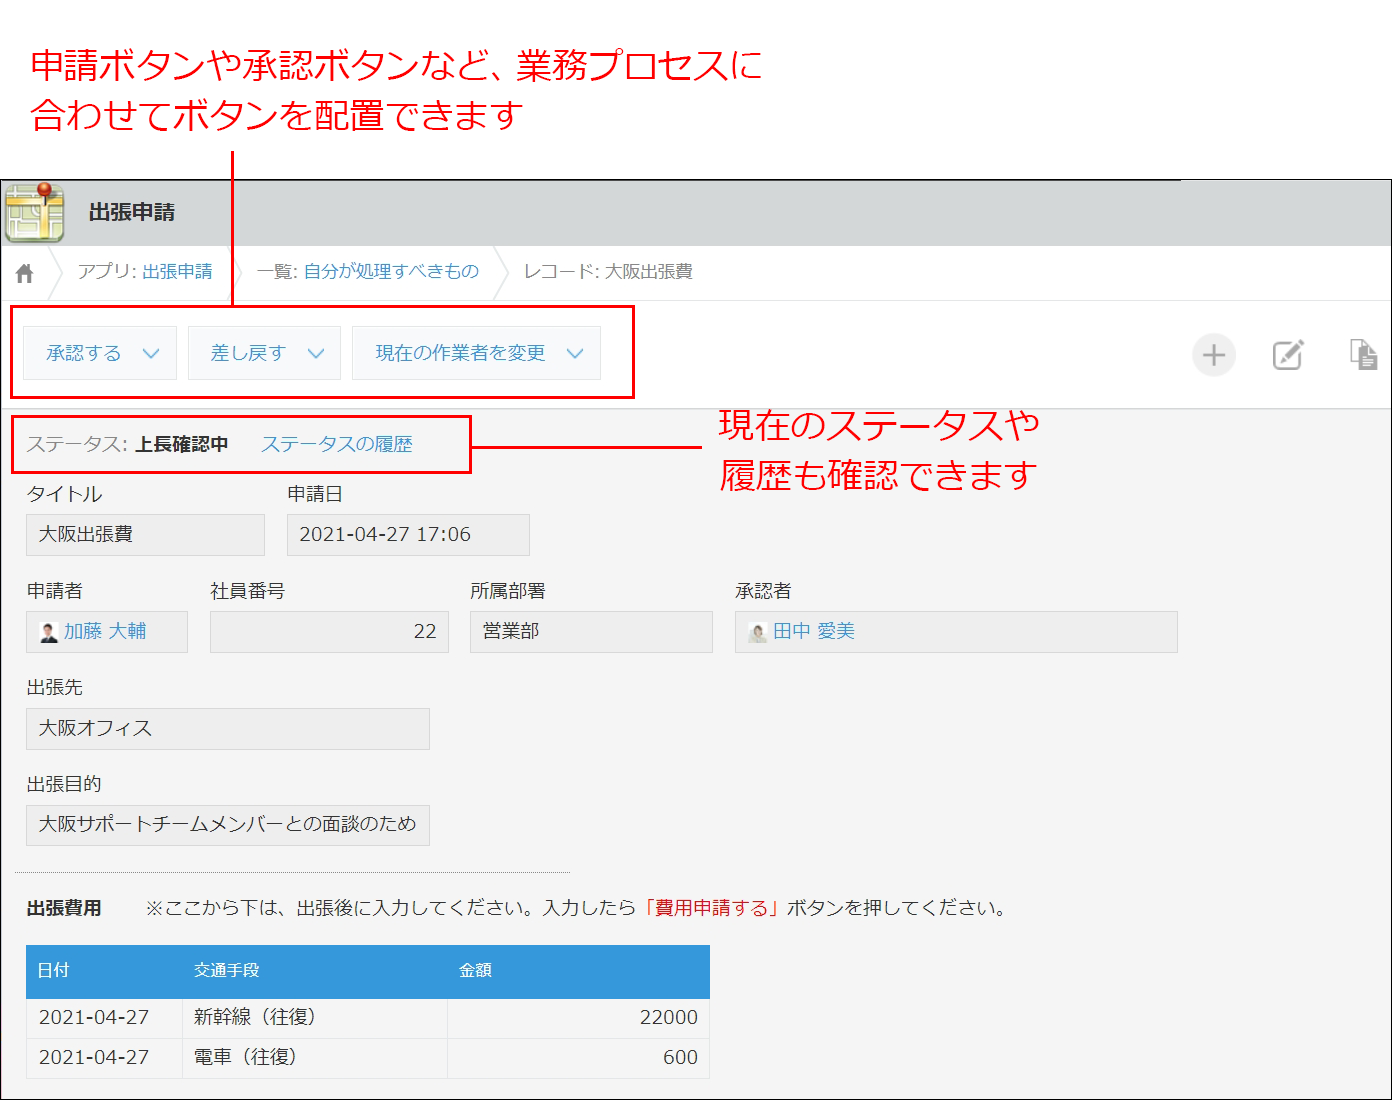This screenshot has width=1392, height=1100.
Task: Open a new record with the plus icon
Action: click(x=1213, y=355)
